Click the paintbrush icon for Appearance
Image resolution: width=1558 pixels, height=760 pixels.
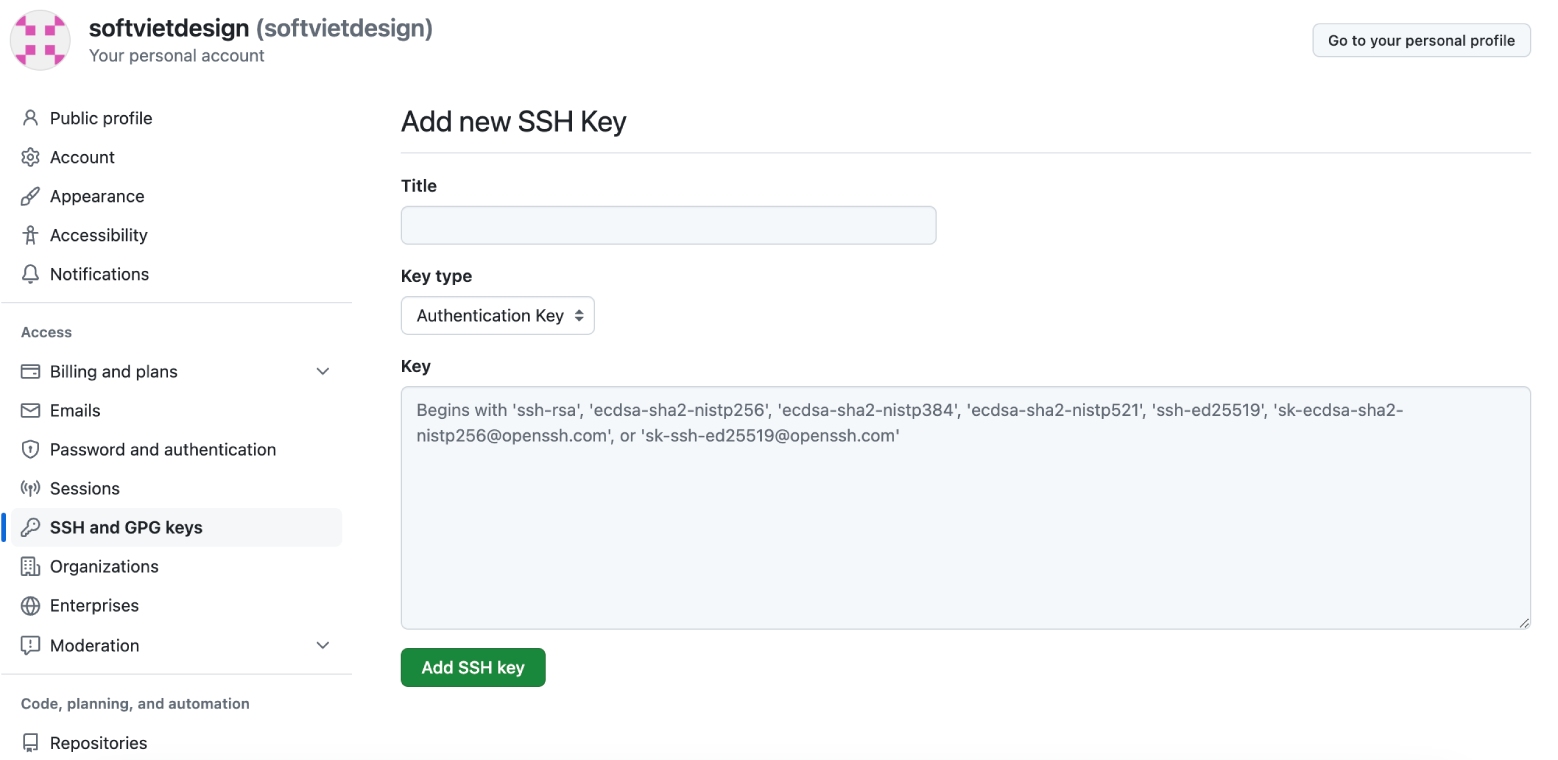click(x=30, y=196)
